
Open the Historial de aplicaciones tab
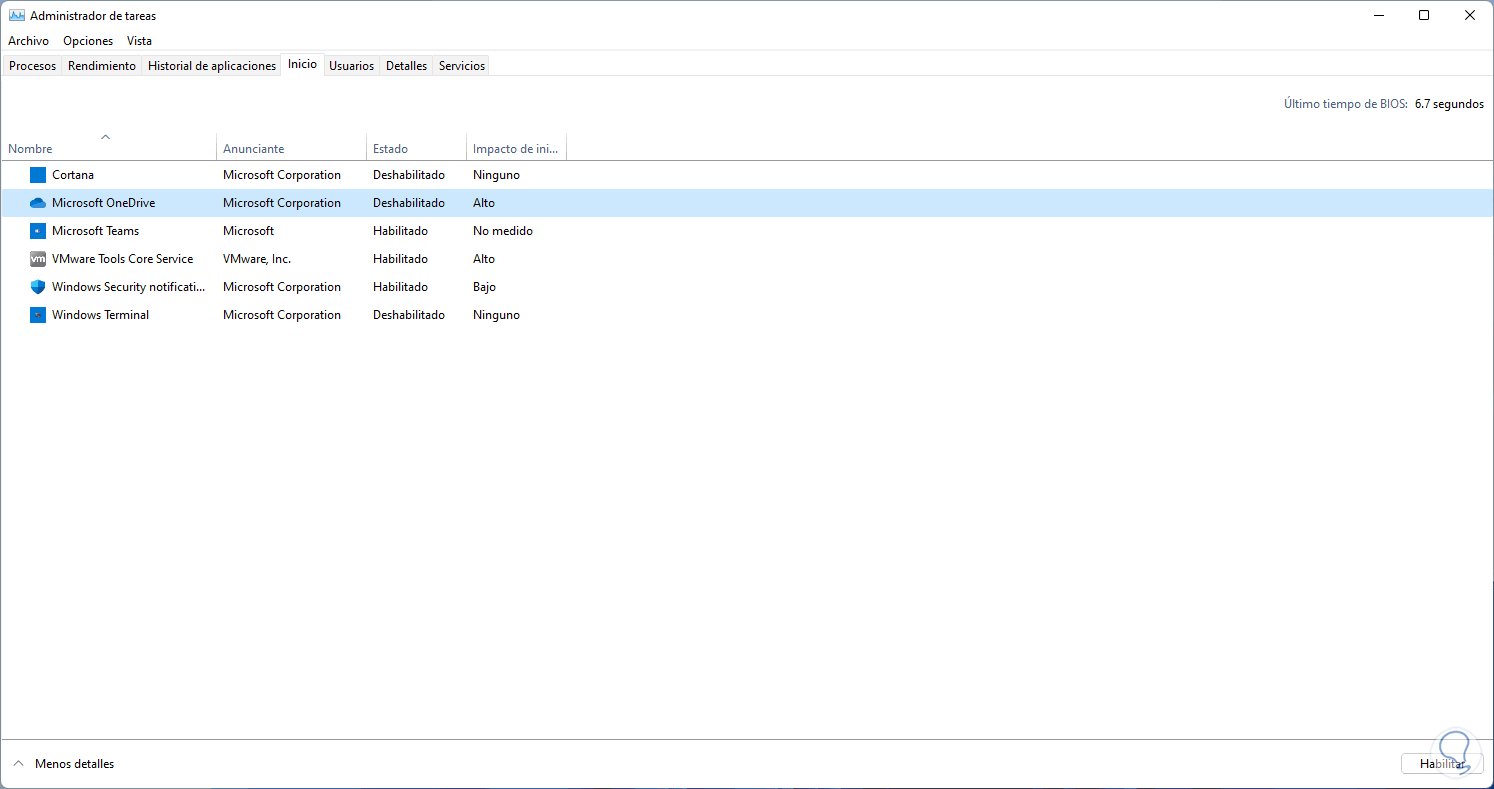(x=212, y=66)
